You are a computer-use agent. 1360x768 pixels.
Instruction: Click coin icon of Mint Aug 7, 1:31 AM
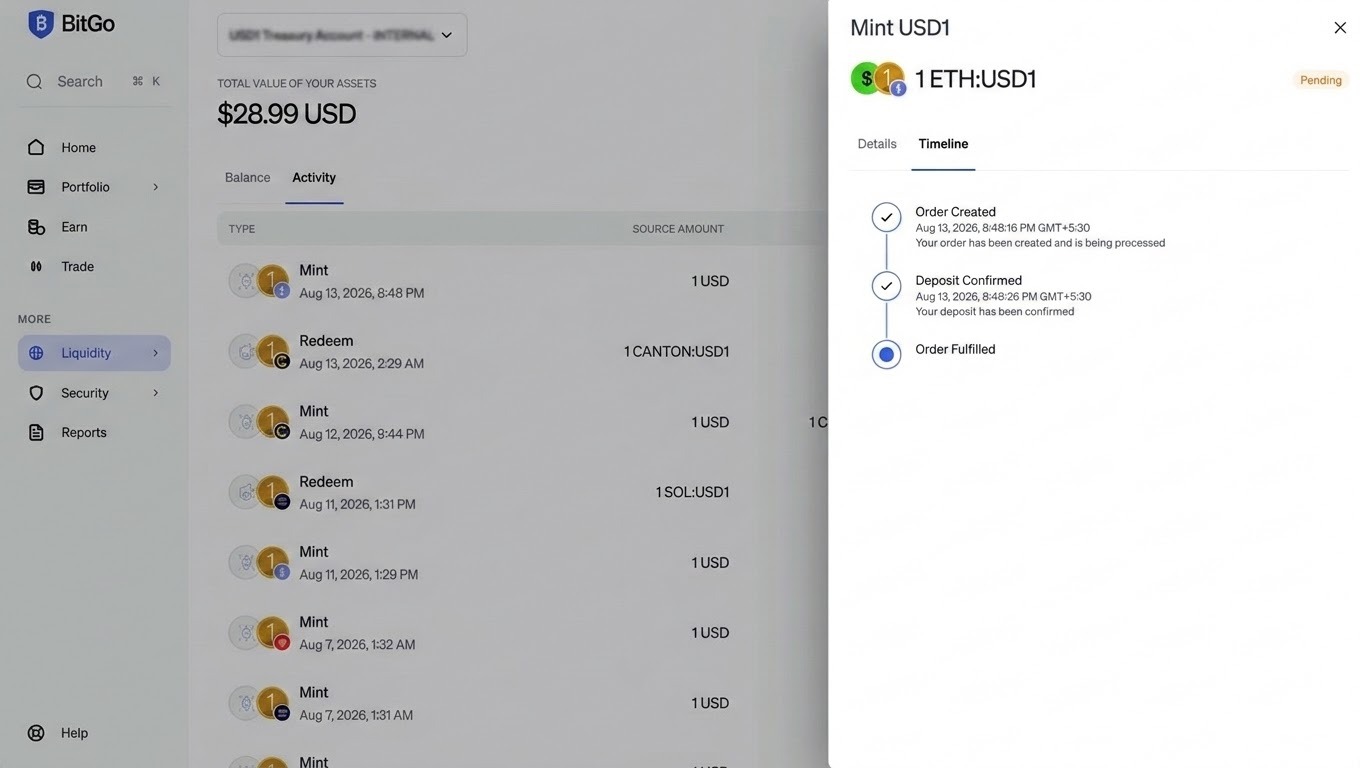tap(260, 703)
